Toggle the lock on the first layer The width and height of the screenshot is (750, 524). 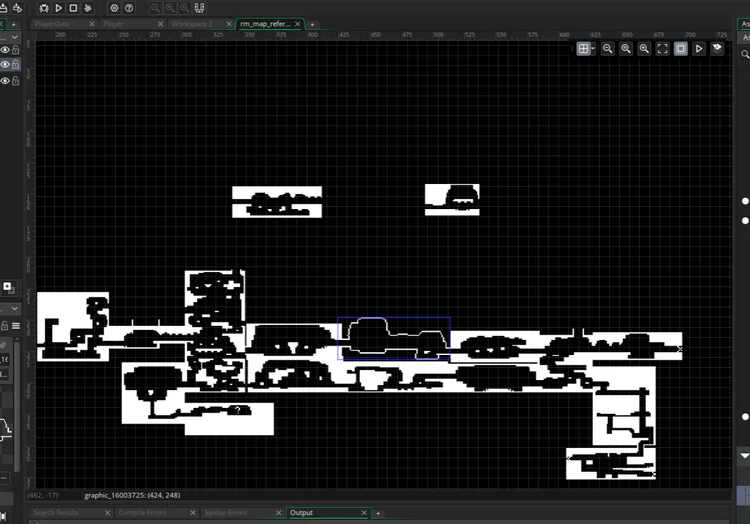pyautogui.click(x=16, y=50)
